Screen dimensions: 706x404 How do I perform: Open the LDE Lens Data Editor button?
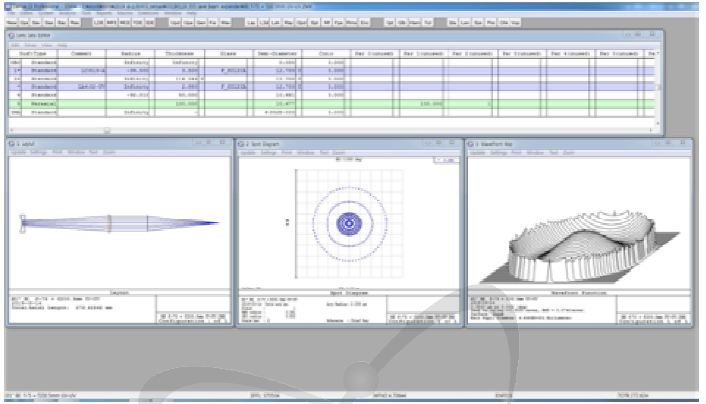click(99, 22)
